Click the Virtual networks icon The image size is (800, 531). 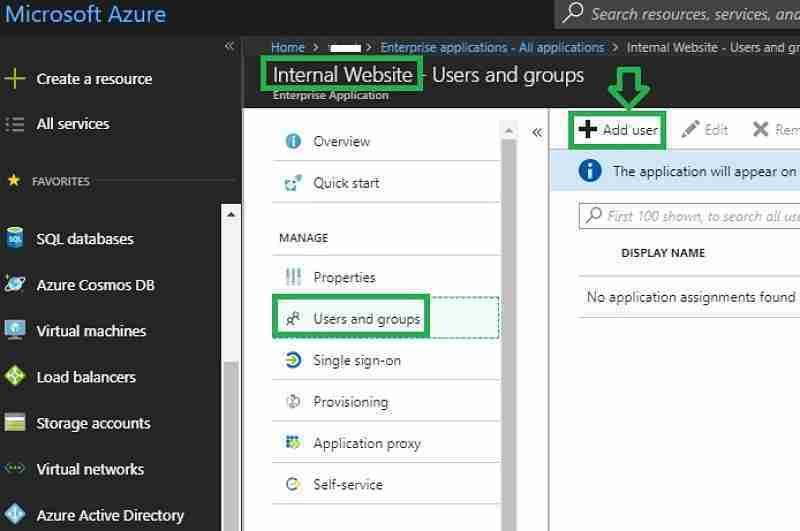coord(15,468)
